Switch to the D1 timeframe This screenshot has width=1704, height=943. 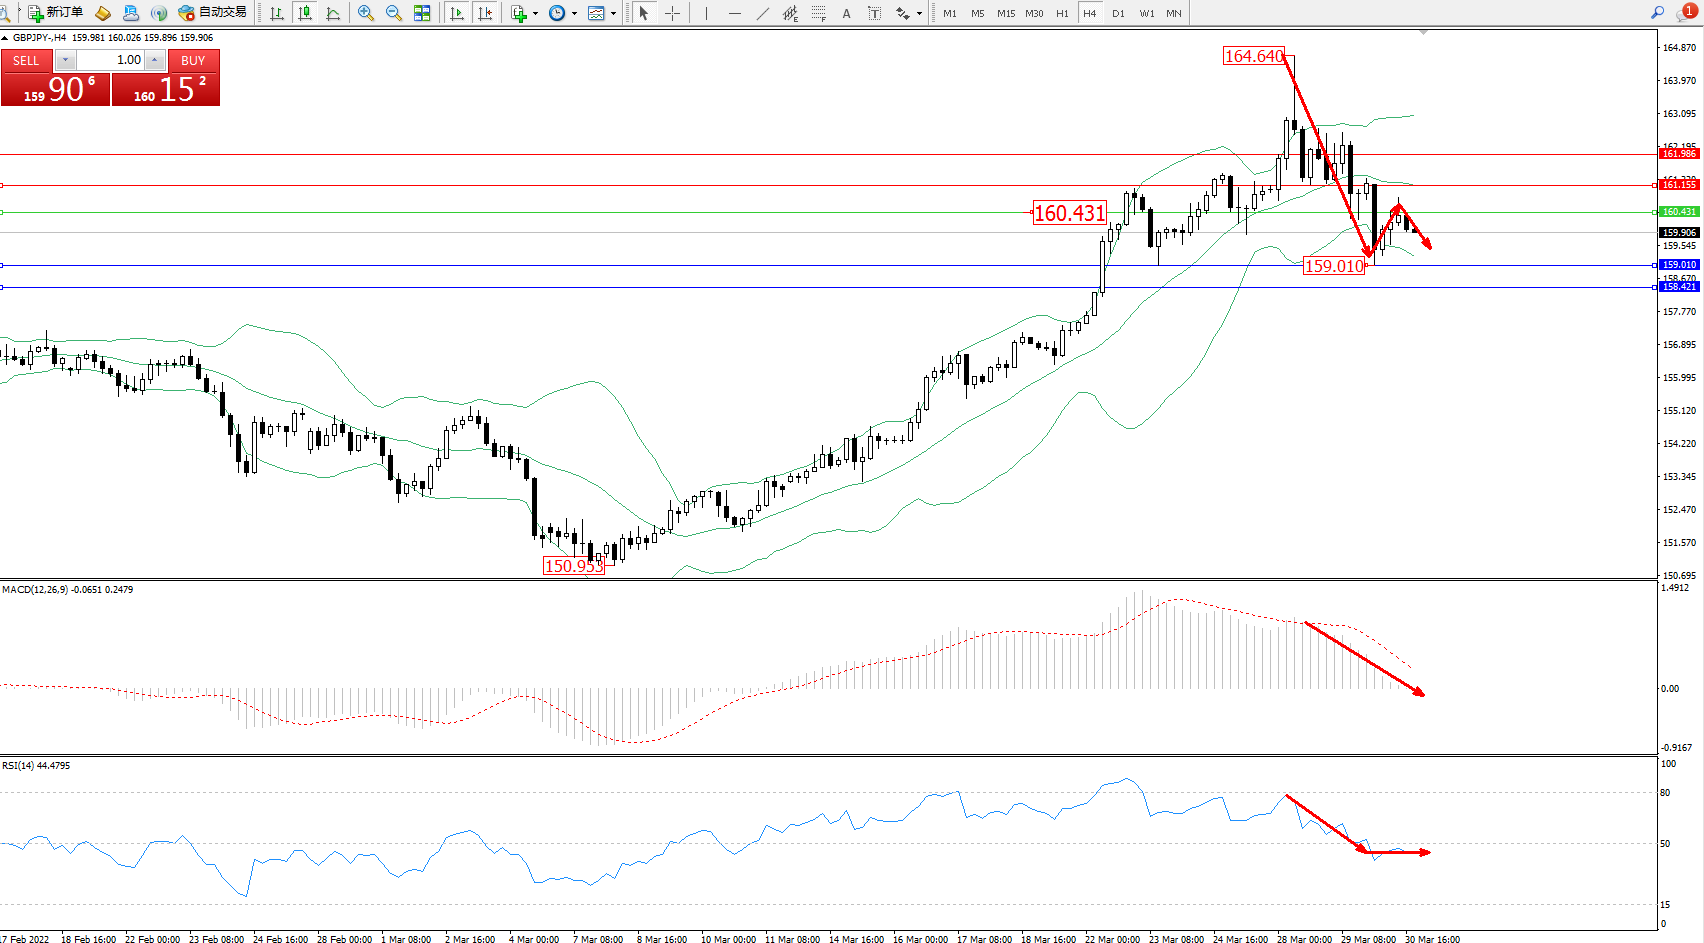(x=1118, y=13)
